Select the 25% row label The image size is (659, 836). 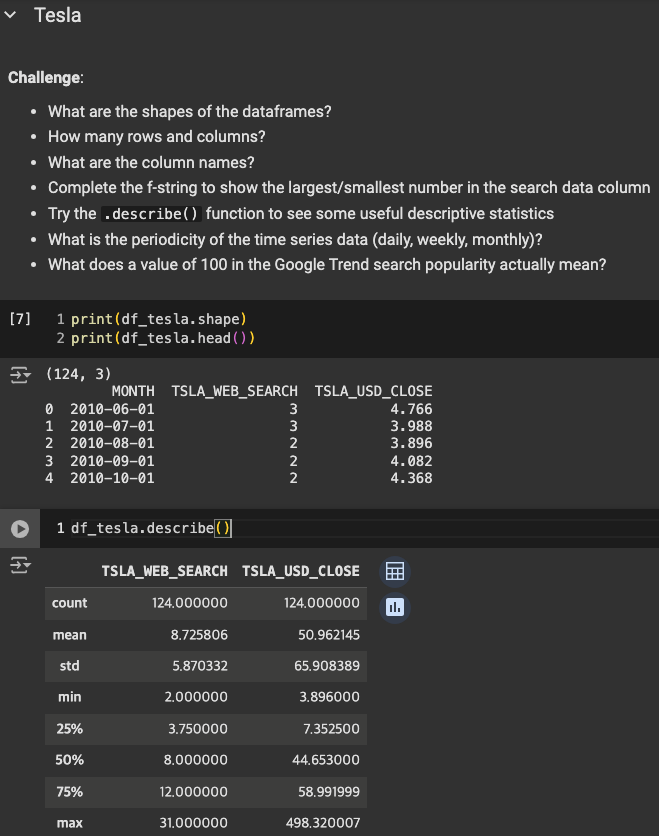[69, 729]
